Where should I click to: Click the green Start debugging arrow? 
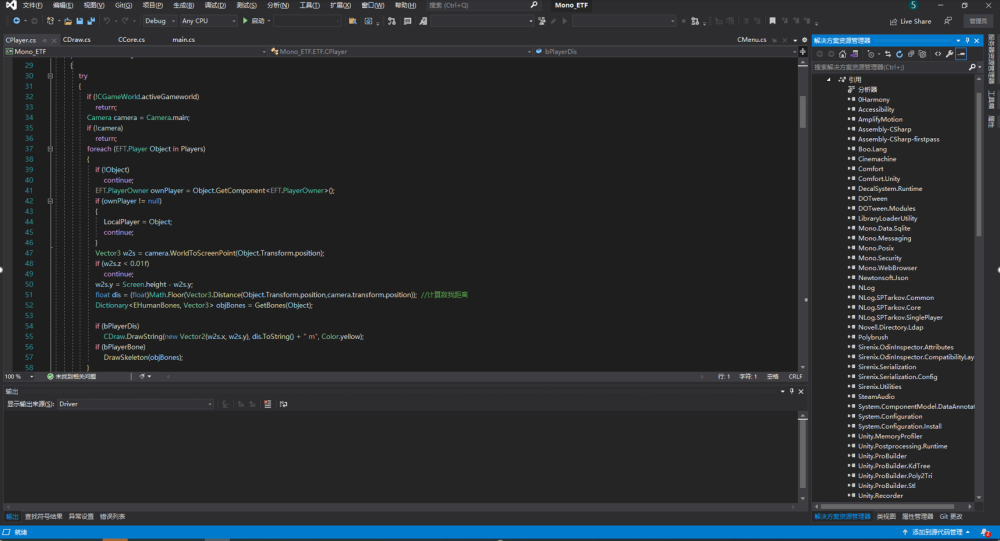tap(243, 20)
